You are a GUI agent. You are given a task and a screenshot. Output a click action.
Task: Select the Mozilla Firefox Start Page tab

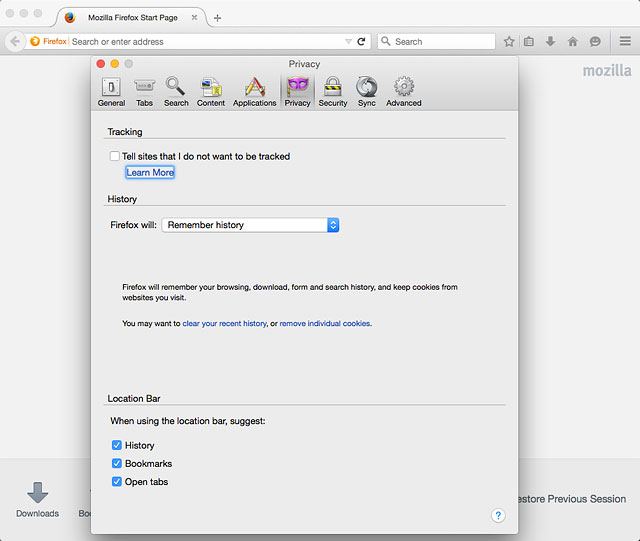click(x=131, y=18)
